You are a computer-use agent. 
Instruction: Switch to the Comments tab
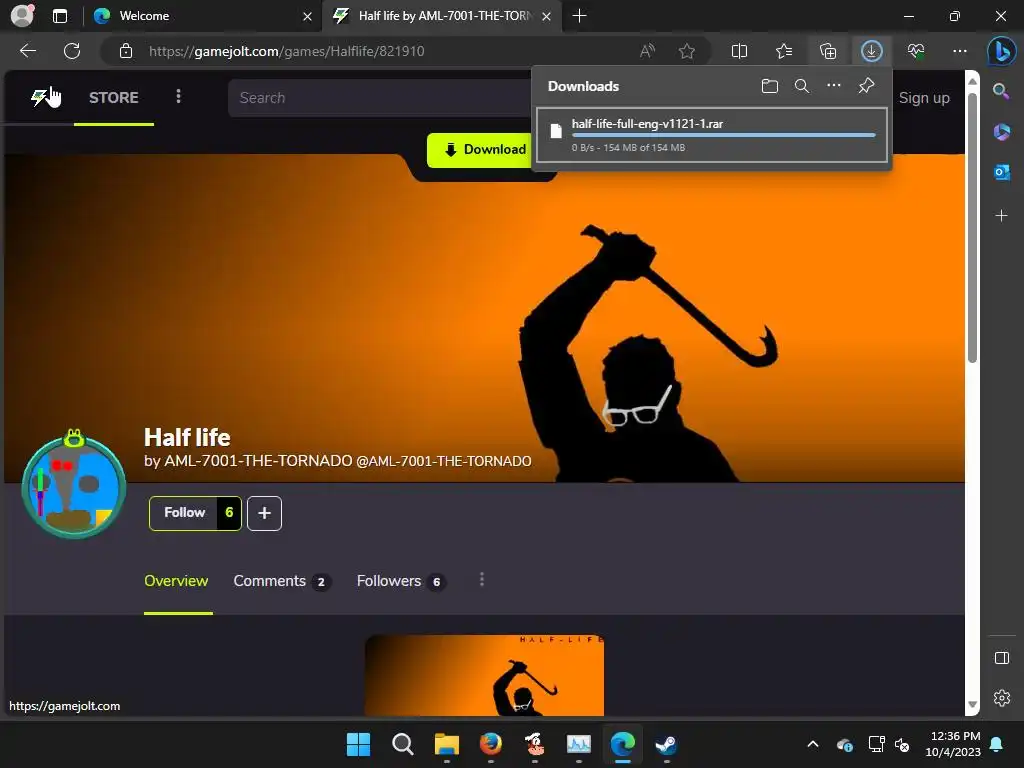[x=281, y=581]
